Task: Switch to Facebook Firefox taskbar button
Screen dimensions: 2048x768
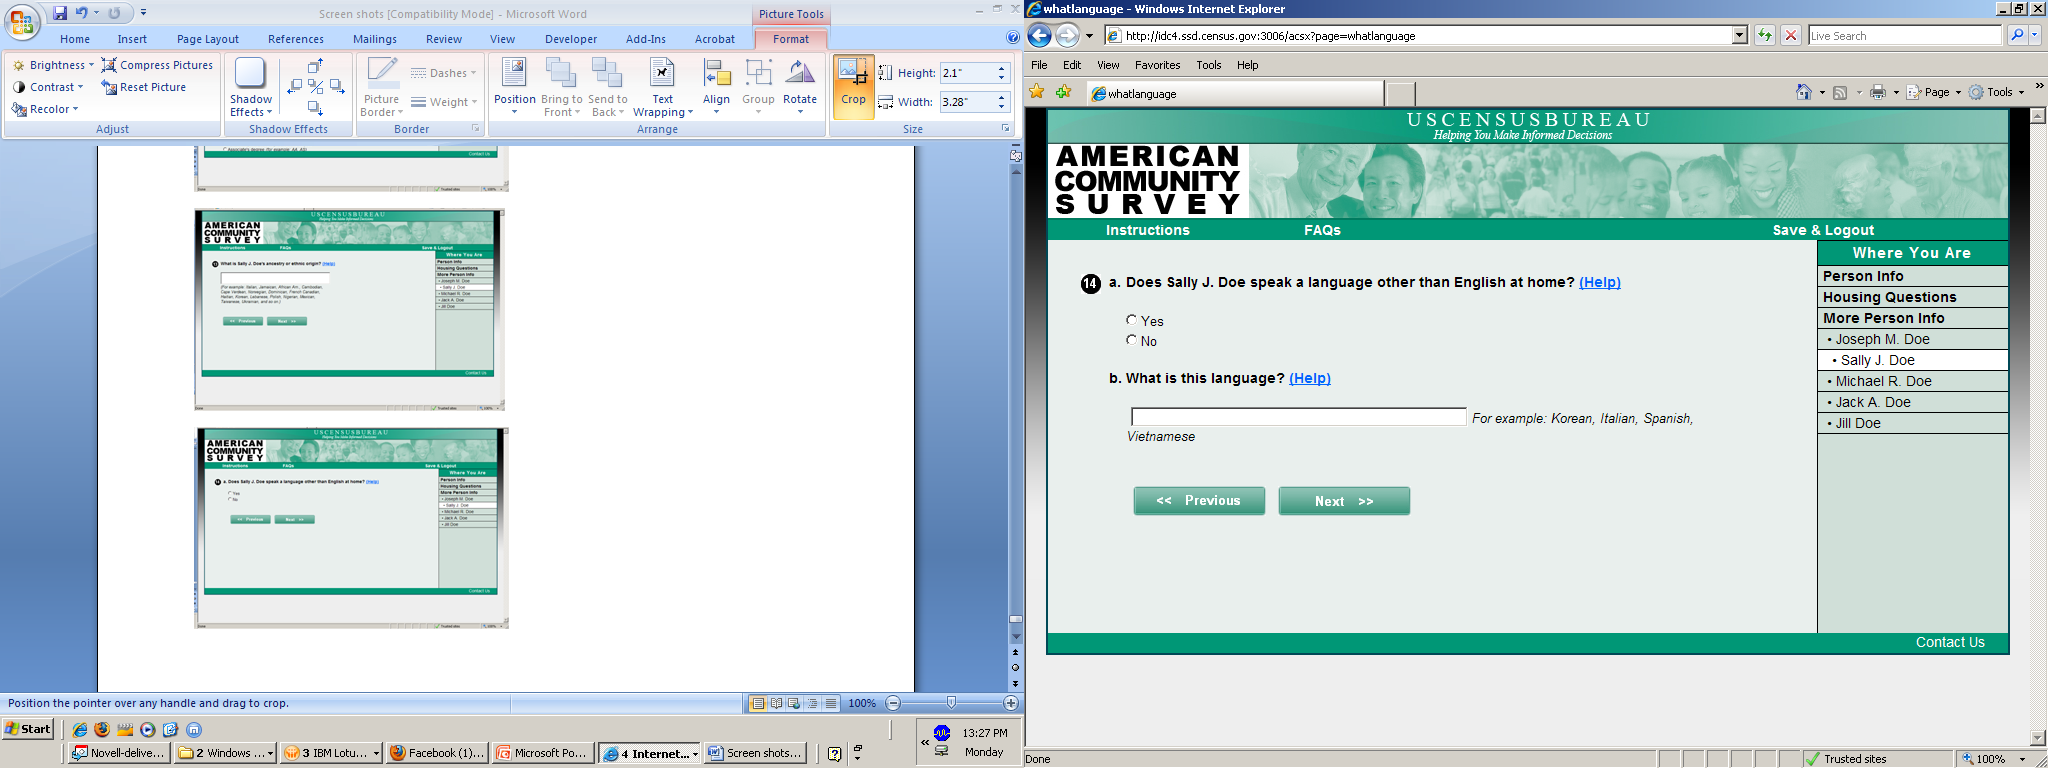Action: 437,753
